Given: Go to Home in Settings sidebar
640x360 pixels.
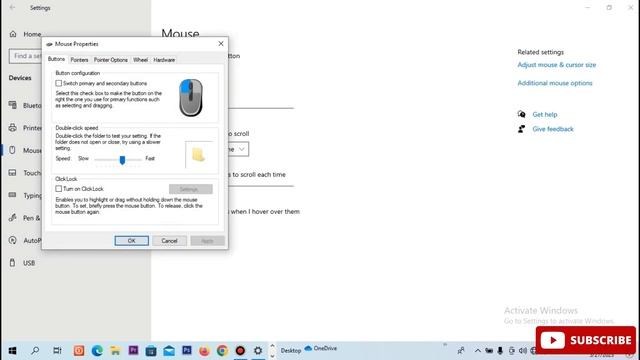Looking at the screenshot, I should [x=25, y=34].
